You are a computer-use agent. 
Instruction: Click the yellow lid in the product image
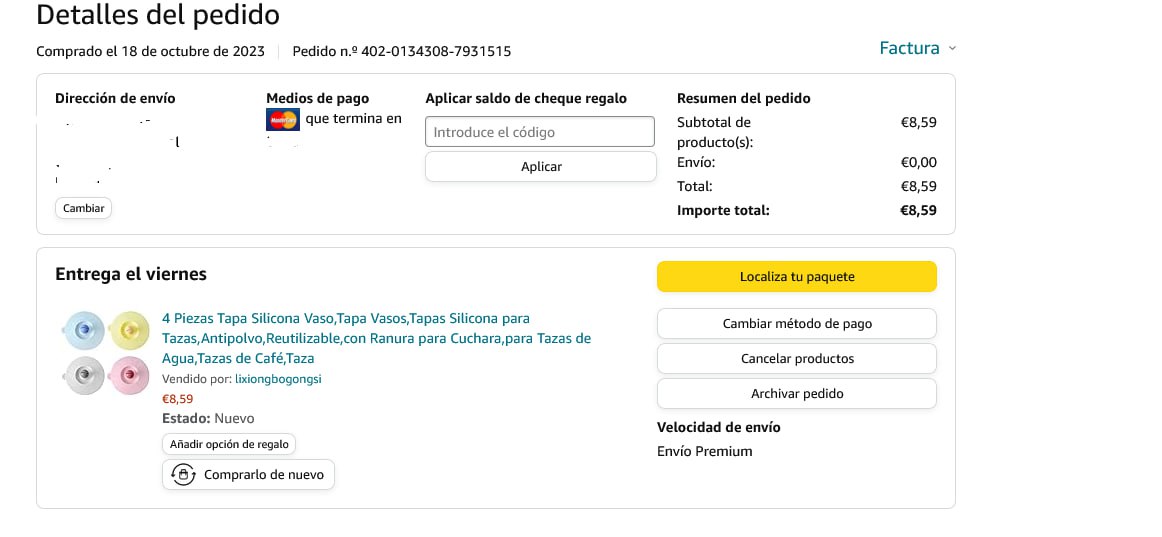click(129, 328)
